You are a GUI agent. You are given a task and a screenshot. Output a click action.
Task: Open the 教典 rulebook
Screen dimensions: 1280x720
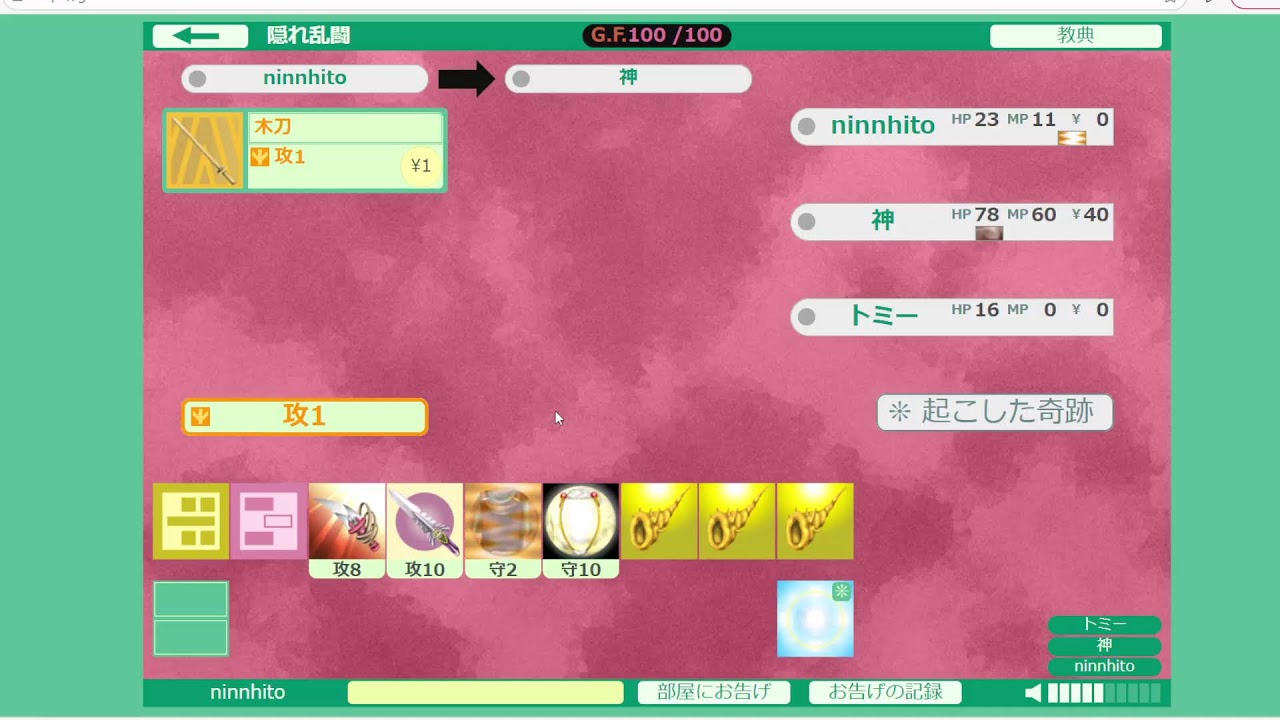click(x=1076, y=36)
